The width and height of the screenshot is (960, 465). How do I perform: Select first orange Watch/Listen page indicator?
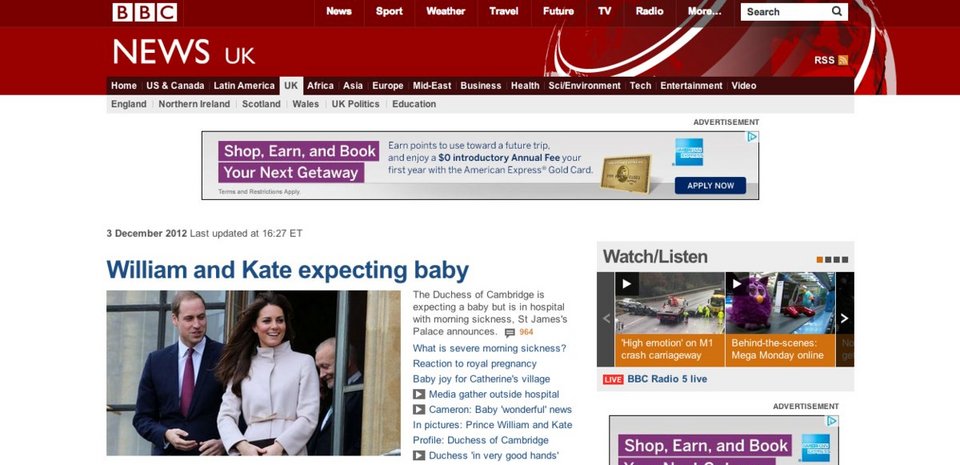coord(819,260)
